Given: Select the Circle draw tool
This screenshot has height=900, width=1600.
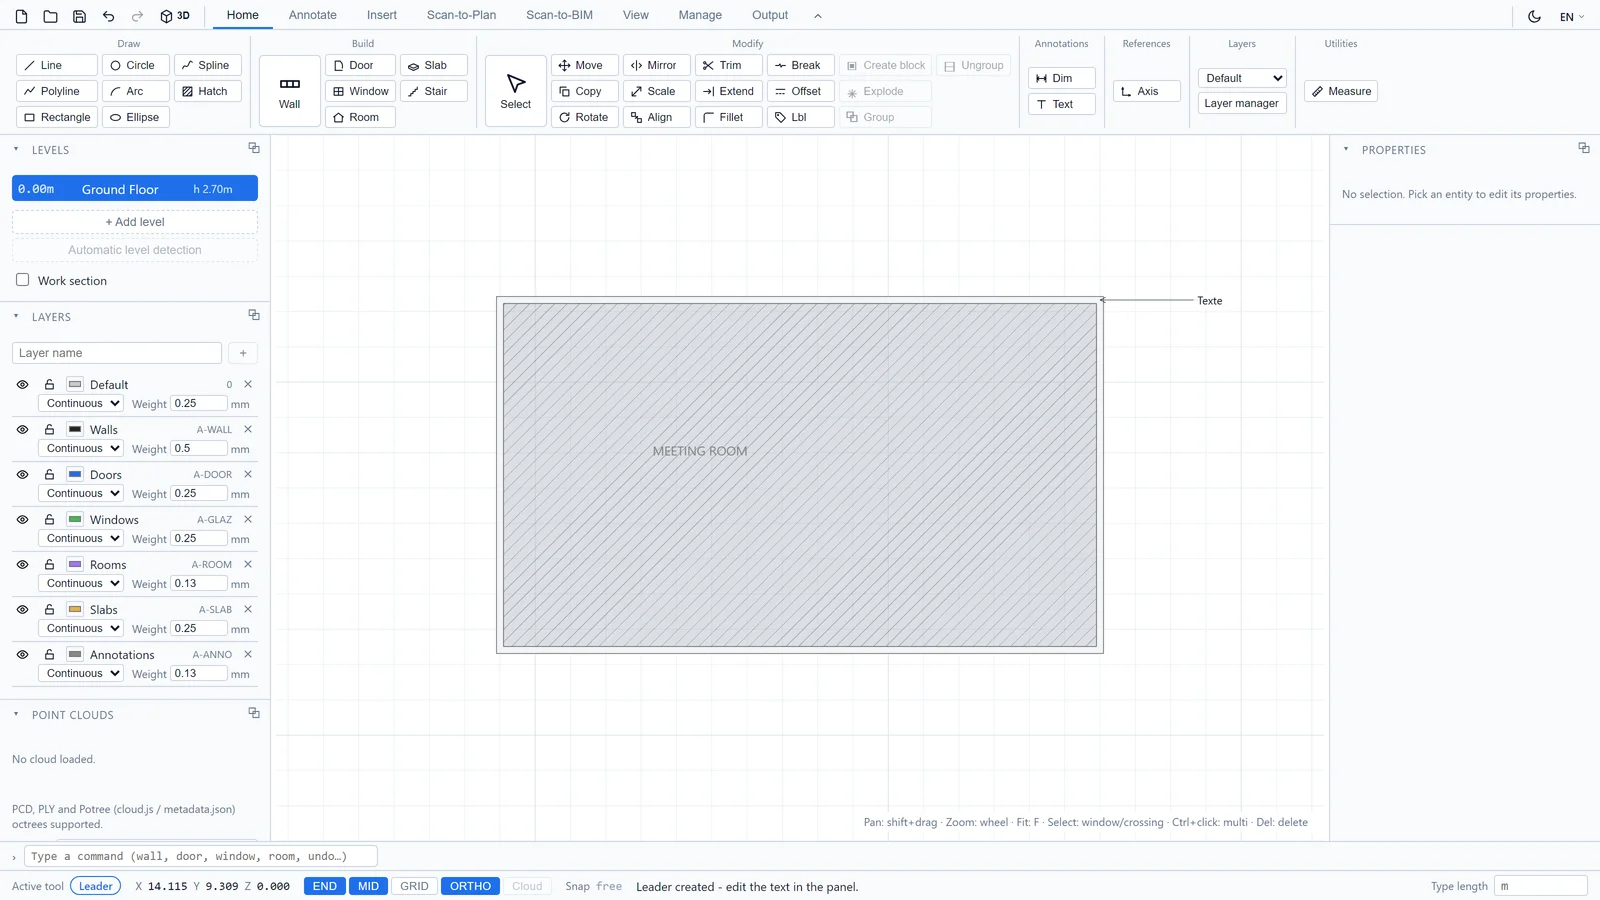Looking at the screenshot, I should point(135,65).
